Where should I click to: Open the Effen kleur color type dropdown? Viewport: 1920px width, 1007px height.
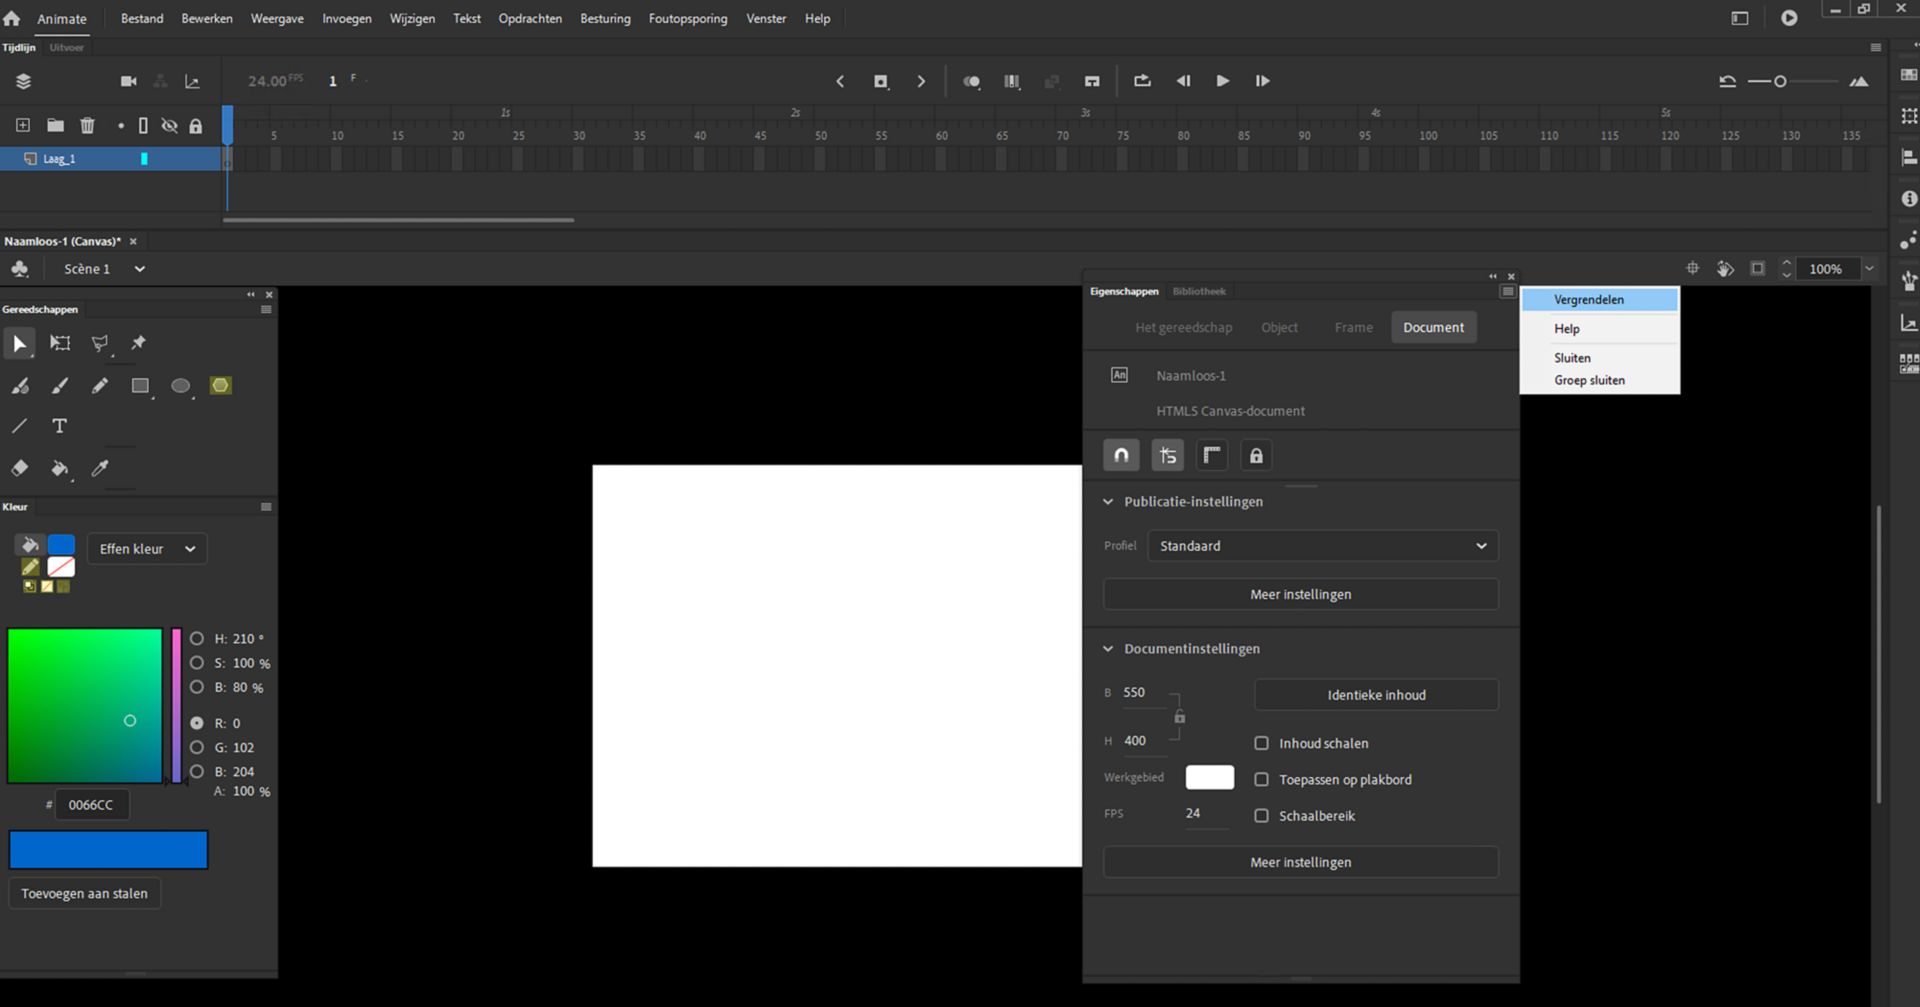(147, 549)
